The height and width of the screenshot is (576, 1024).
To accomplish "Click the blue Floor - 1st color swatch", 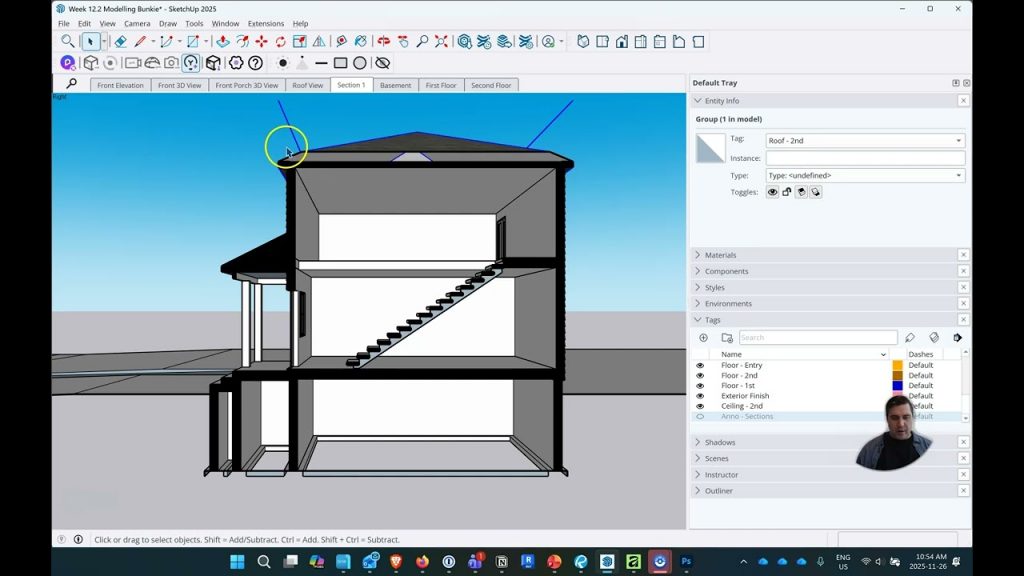I will pyautogui.click(x=897, y=386).
